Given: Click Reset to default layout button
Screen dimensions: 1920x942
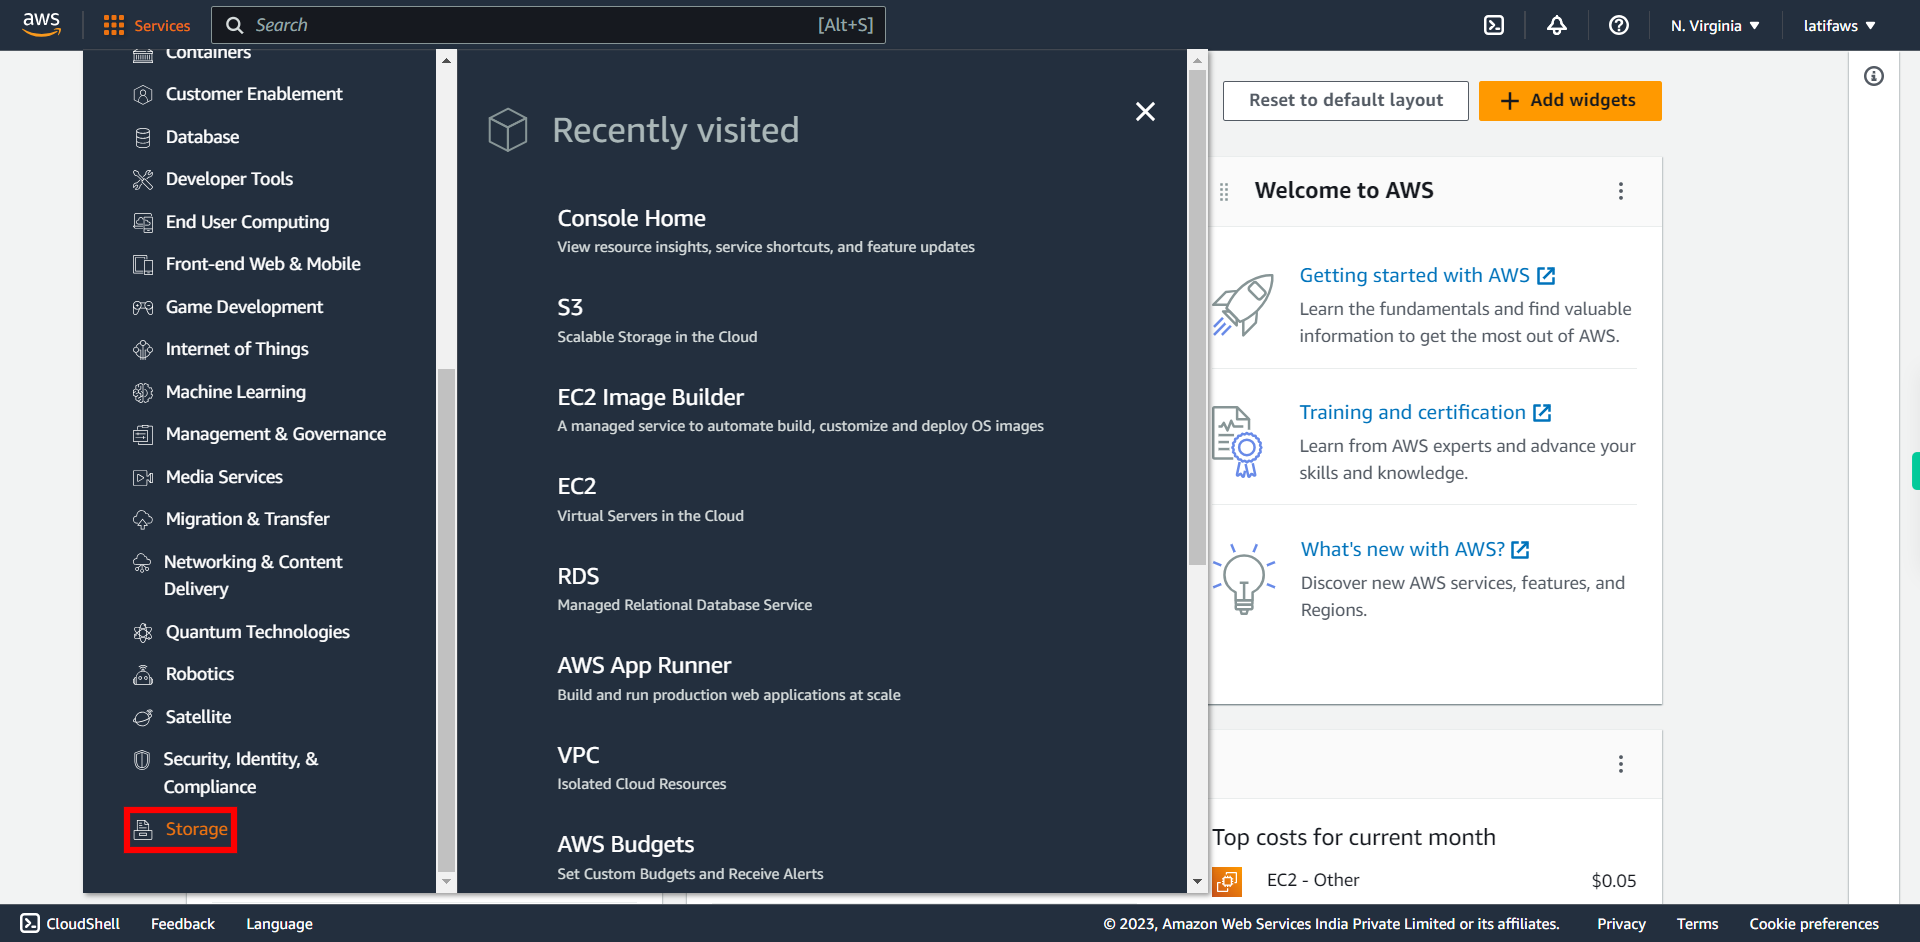Looking at the screenshot, I should 1346,101.
